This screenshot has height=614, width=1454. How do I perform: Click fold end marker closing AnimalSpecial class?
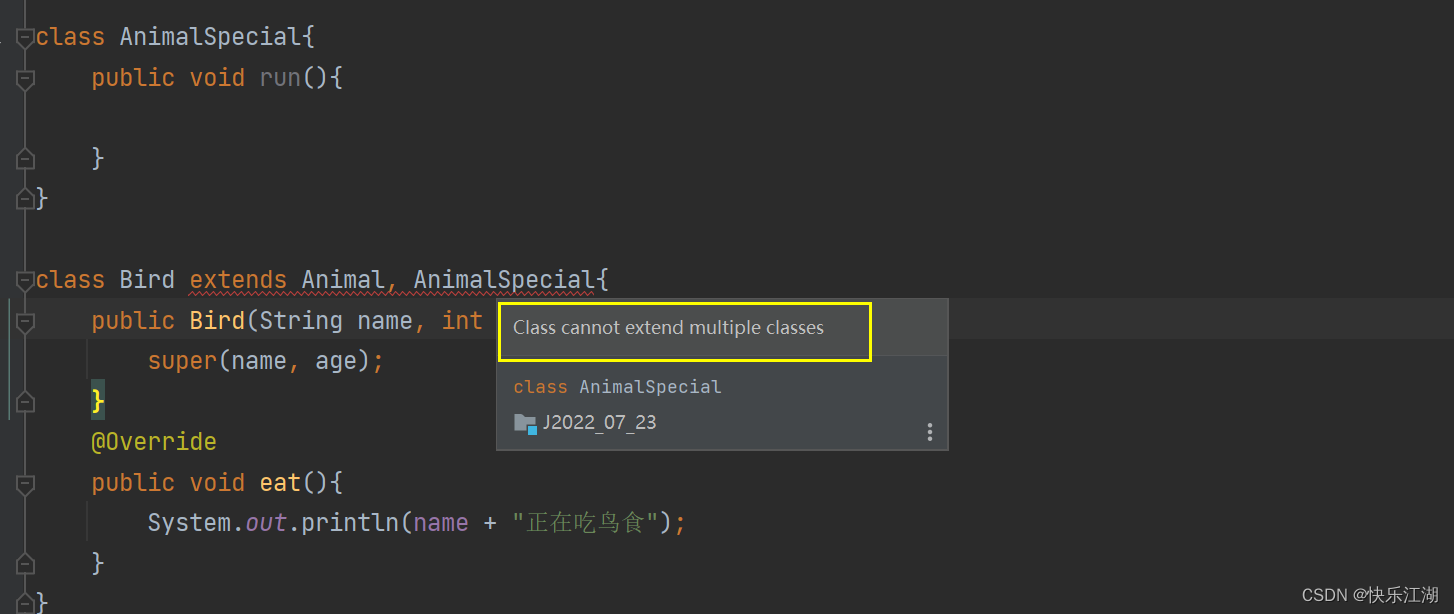pos(25,199)
